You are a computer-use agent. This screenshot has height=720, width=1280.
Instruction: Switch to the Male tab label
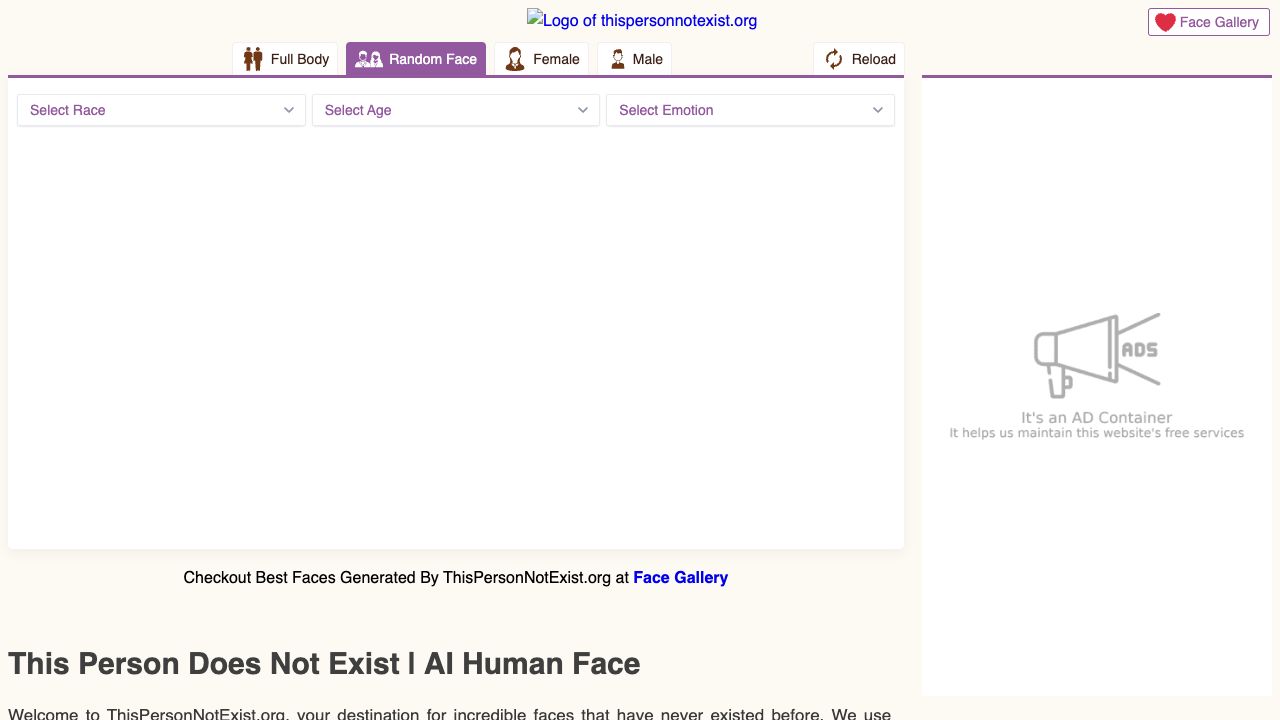(648, 59)
